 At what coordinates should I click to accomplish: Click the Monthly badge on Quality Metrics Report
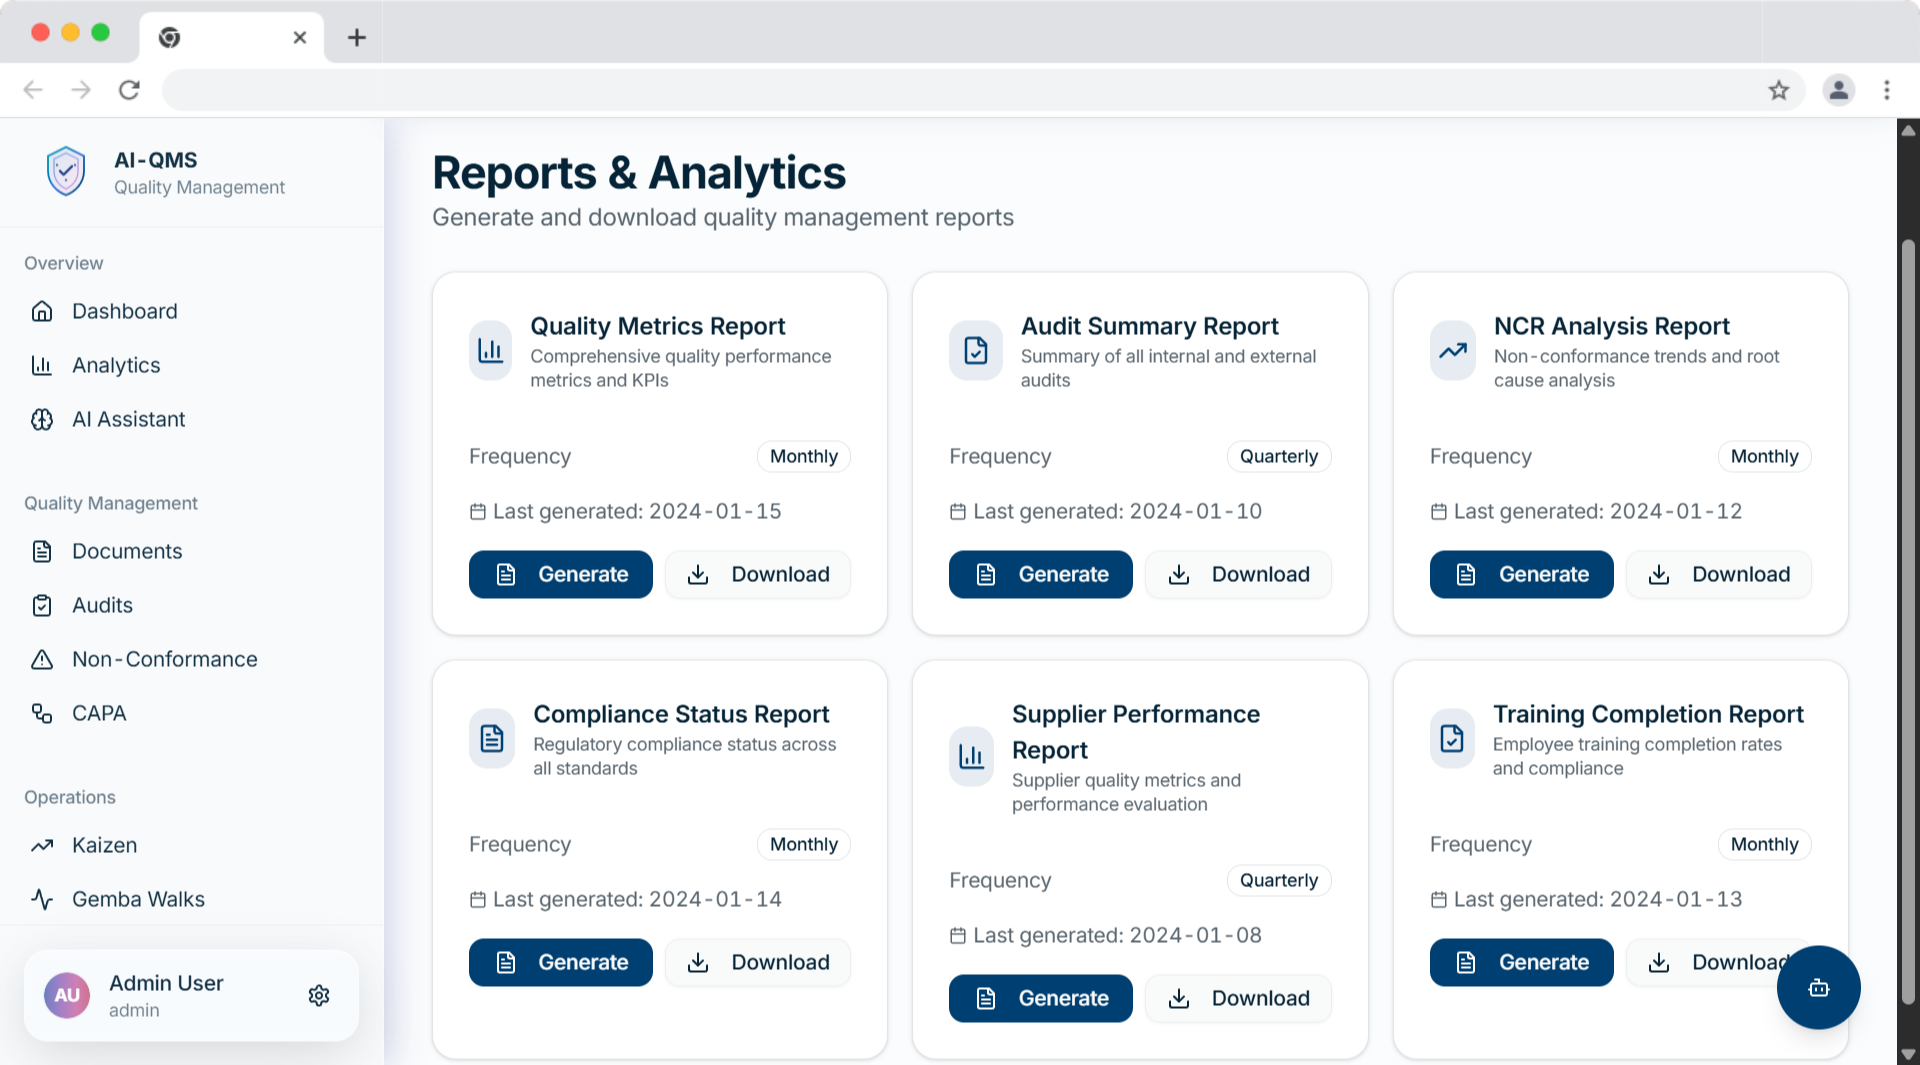point(804,456)
